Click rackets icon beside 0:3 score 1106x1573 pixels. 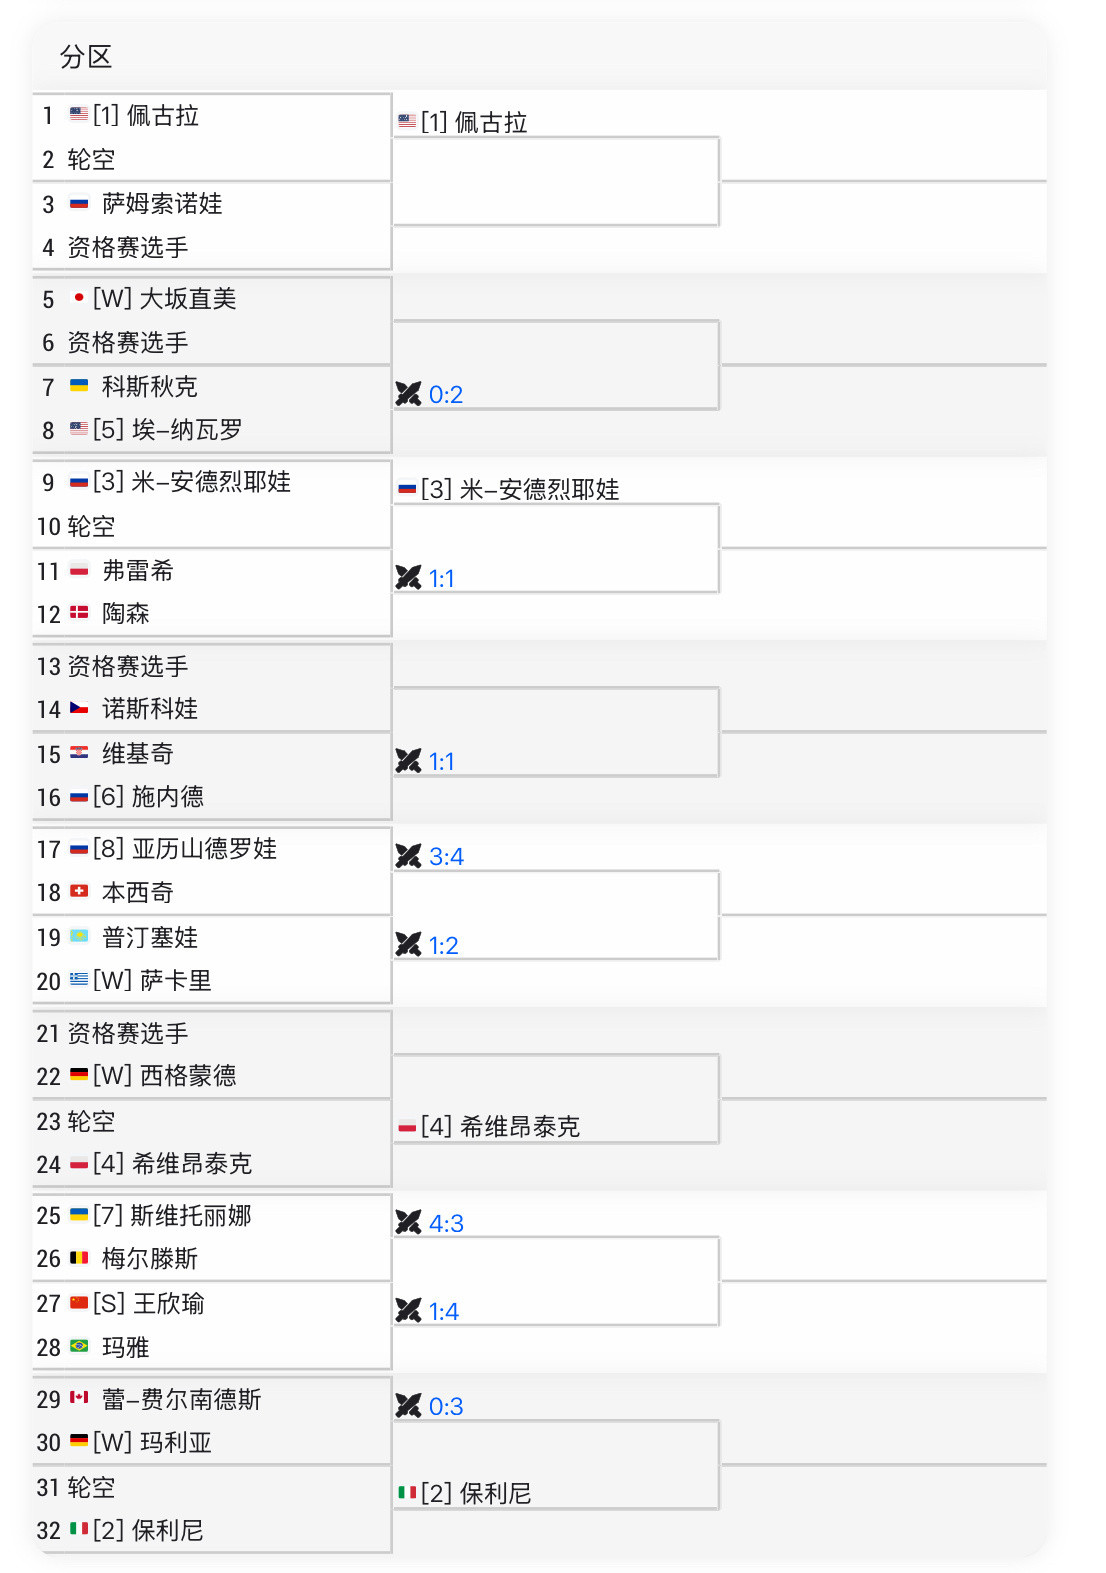click(x=408, y=1405)
